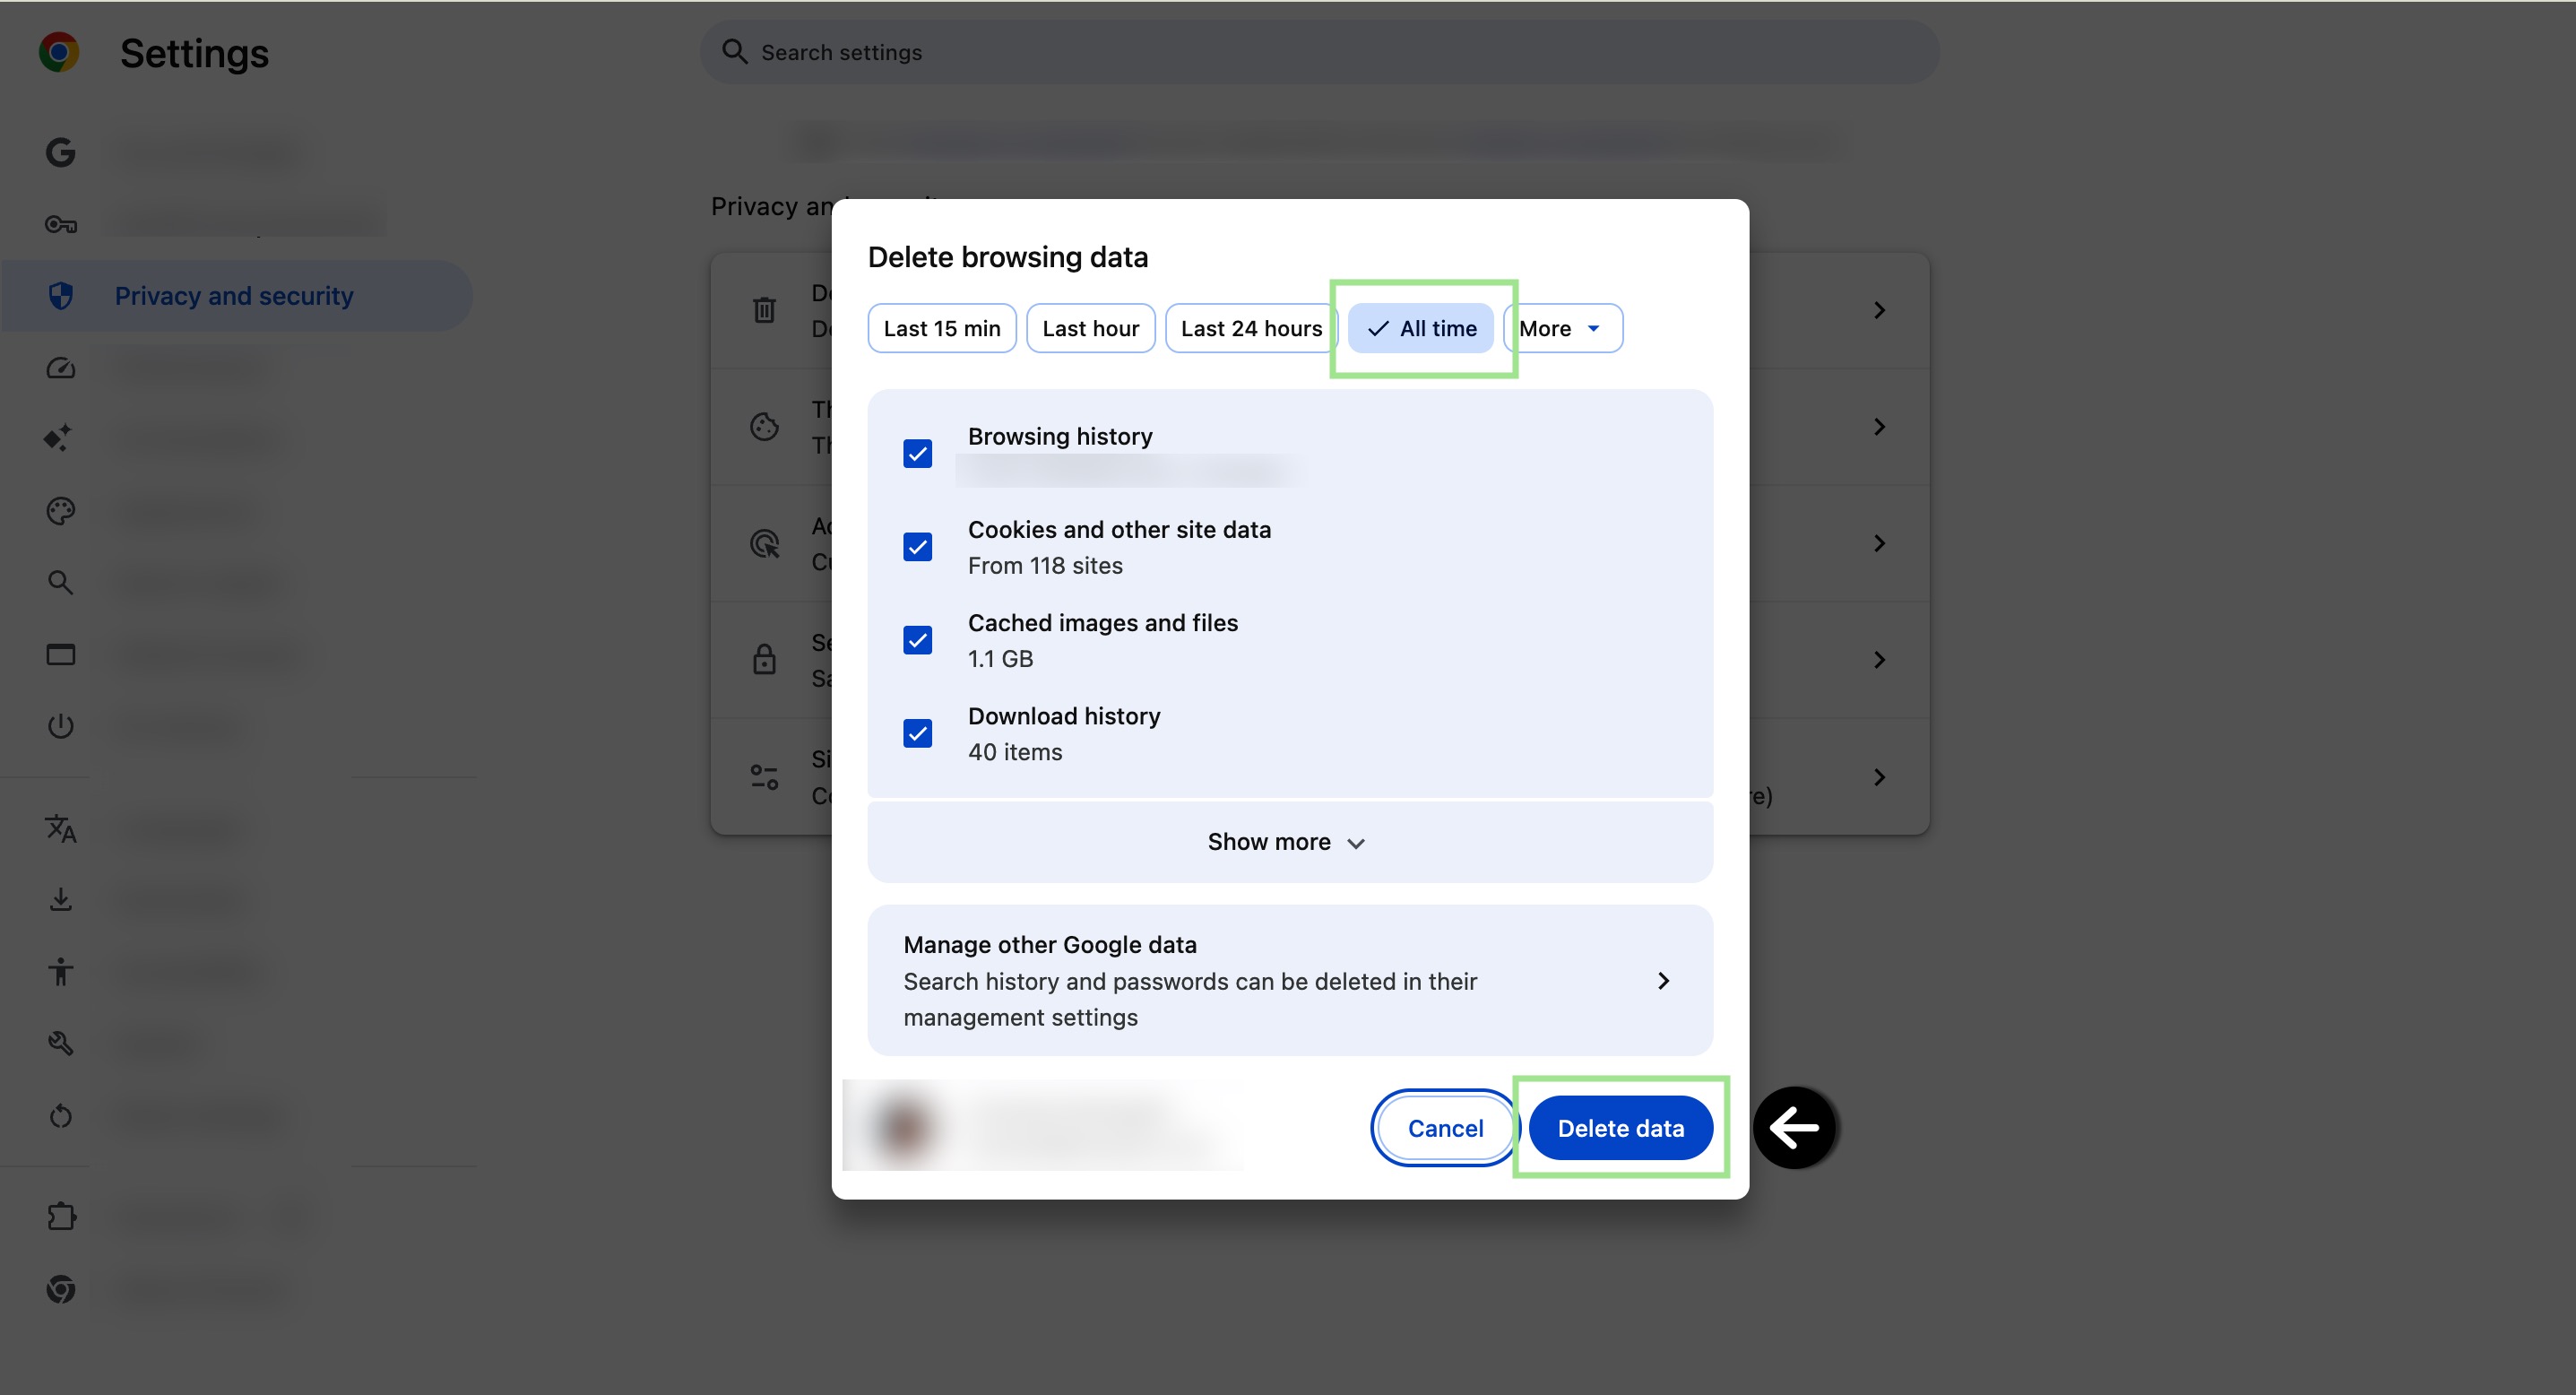Screen dimensions: 2576x1395
Task: Click the 'Delete browsing data' dialog heading
Action: pos(1007,258)
